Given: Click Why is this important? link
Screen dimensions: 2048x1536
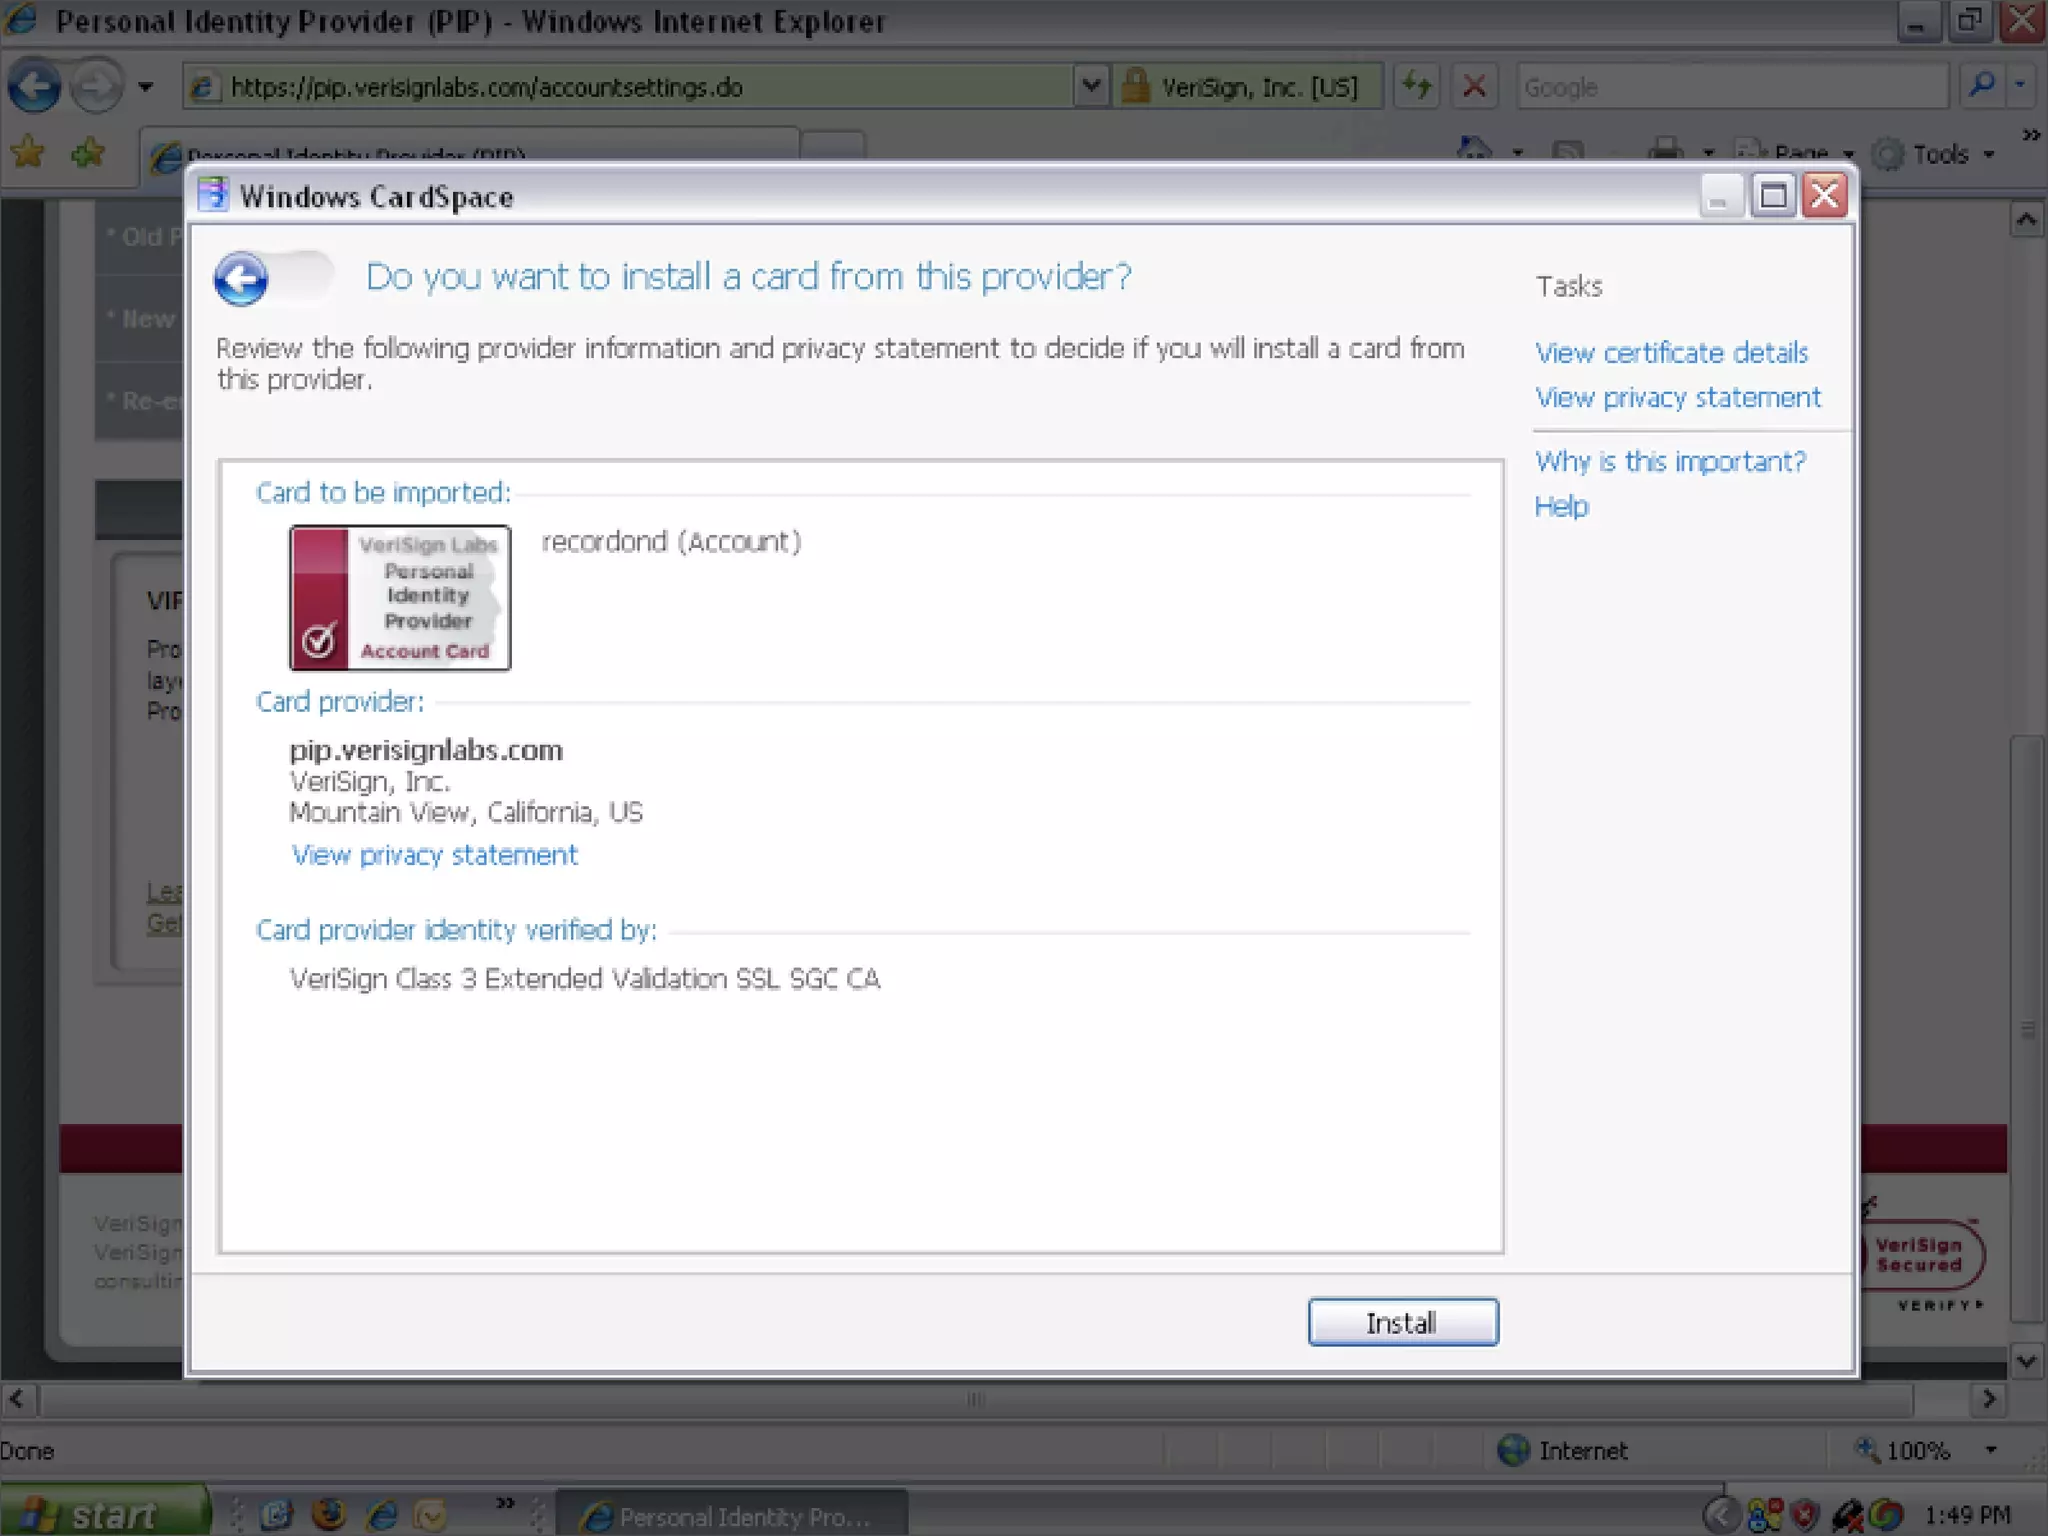Looking at the screenshot, I should coord(1669,462).
